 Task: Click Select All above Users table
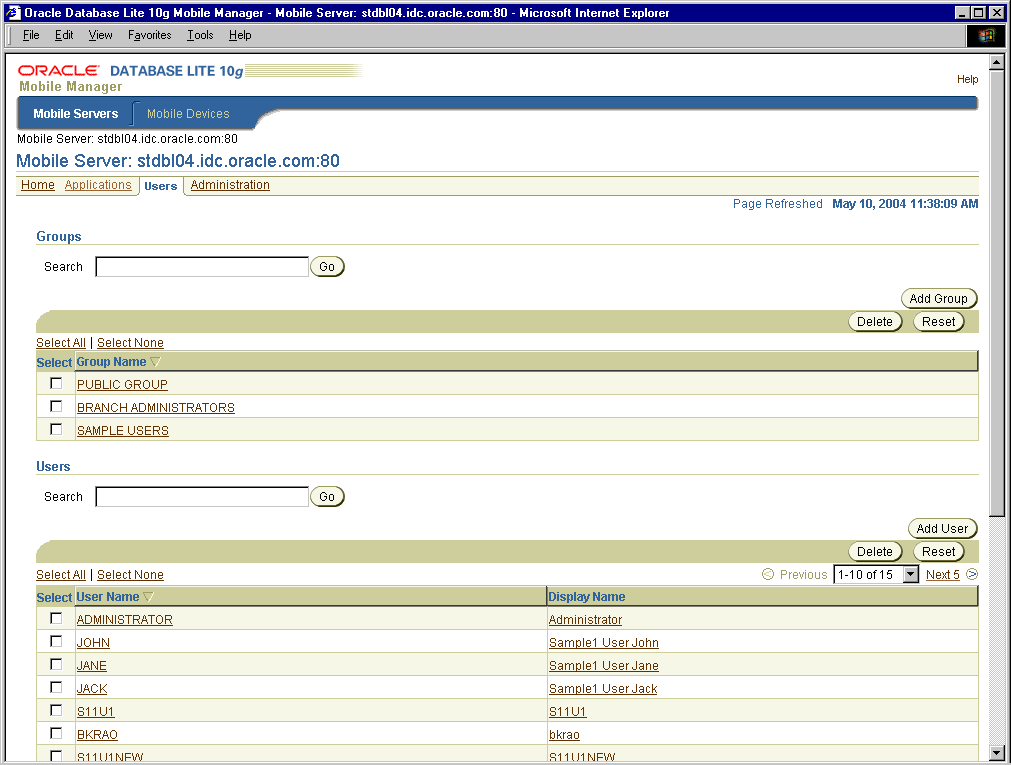61,575
